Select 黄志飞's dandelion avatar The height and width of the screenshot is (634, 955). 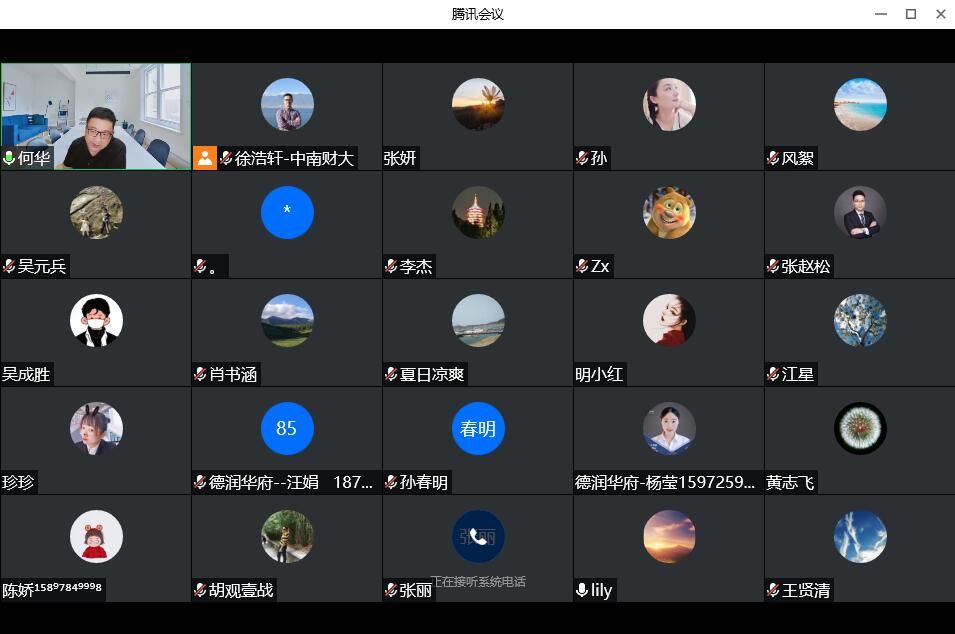(860, 429)
